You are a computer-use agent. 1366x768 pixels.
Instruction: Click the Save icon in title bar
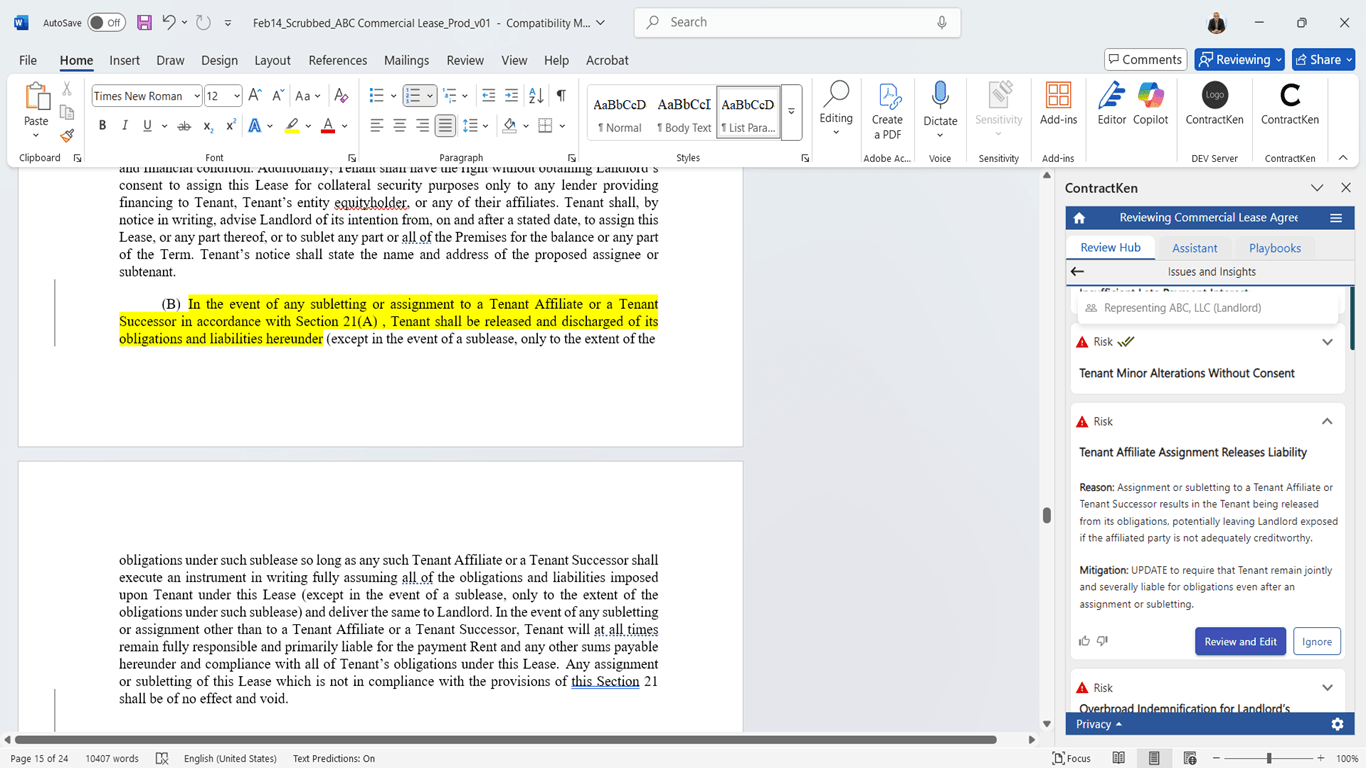(x=144, y=22)
